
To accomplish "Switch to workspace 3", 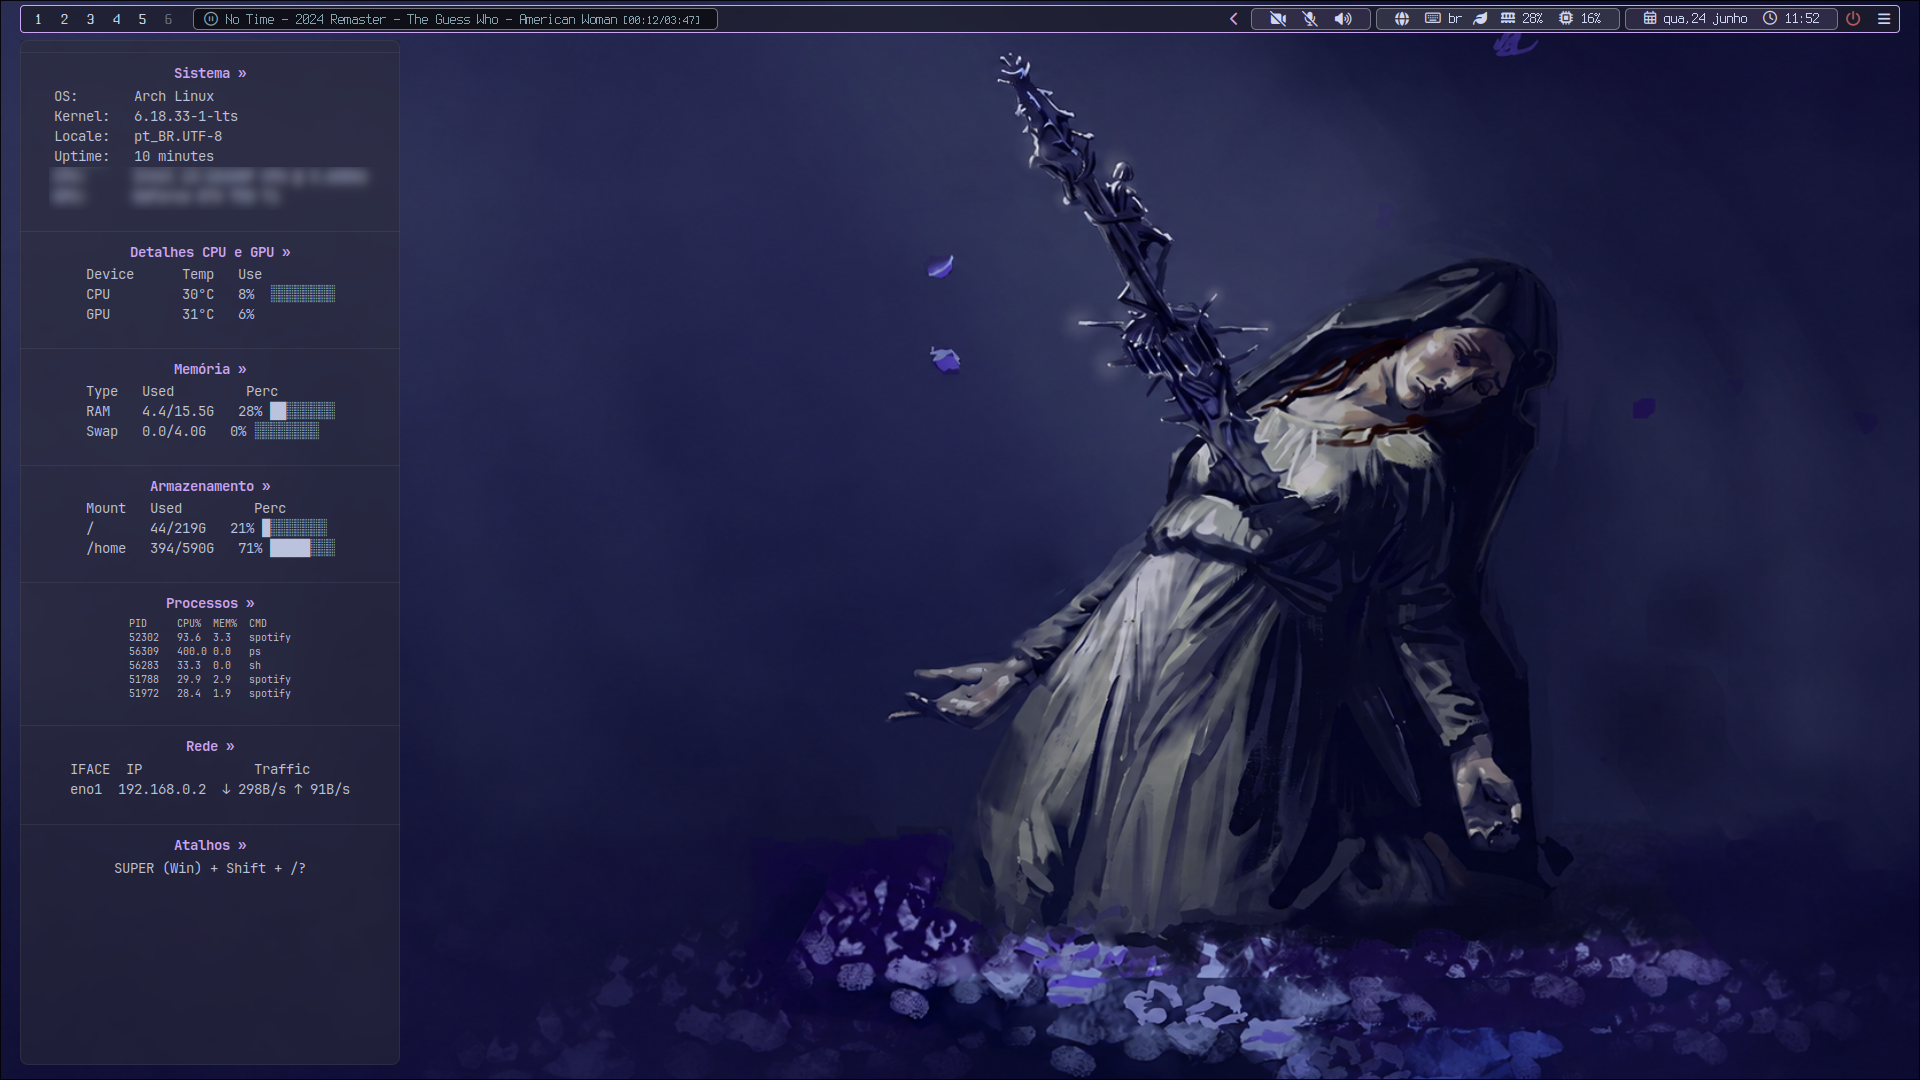I will [x=90, y=19].
